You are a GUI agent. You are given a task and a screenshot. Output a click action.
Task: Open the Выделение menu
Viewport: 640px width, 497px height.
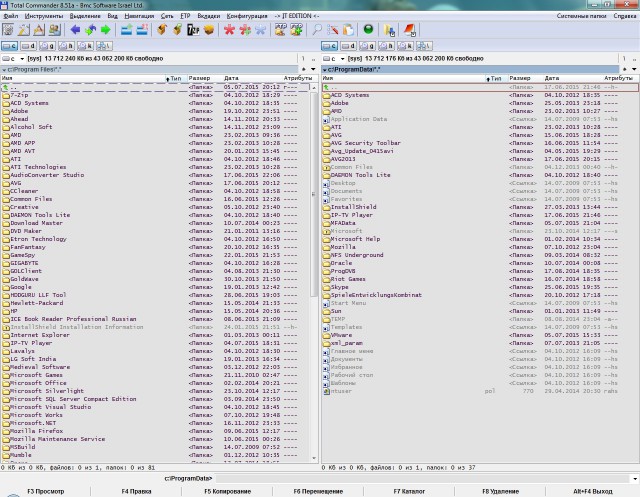click(x=85, y=16)
